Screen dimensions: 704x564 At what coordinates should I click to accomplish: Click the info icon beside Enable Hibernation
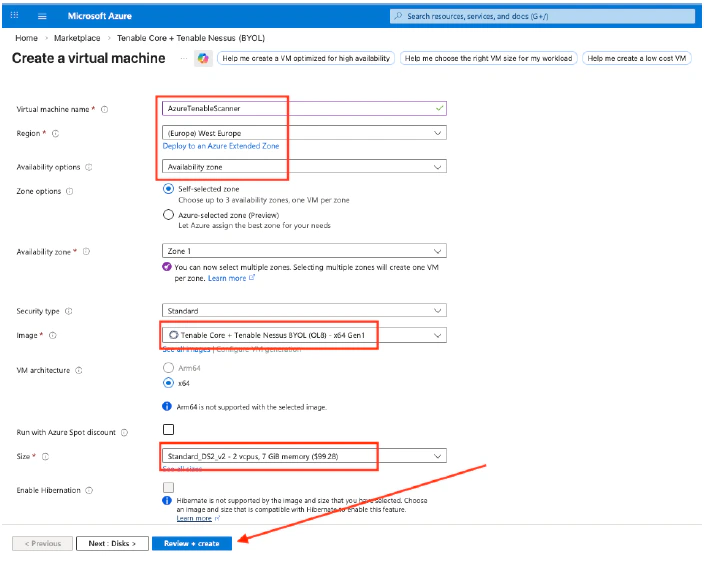pyautogui.click(x=89, y=490)
